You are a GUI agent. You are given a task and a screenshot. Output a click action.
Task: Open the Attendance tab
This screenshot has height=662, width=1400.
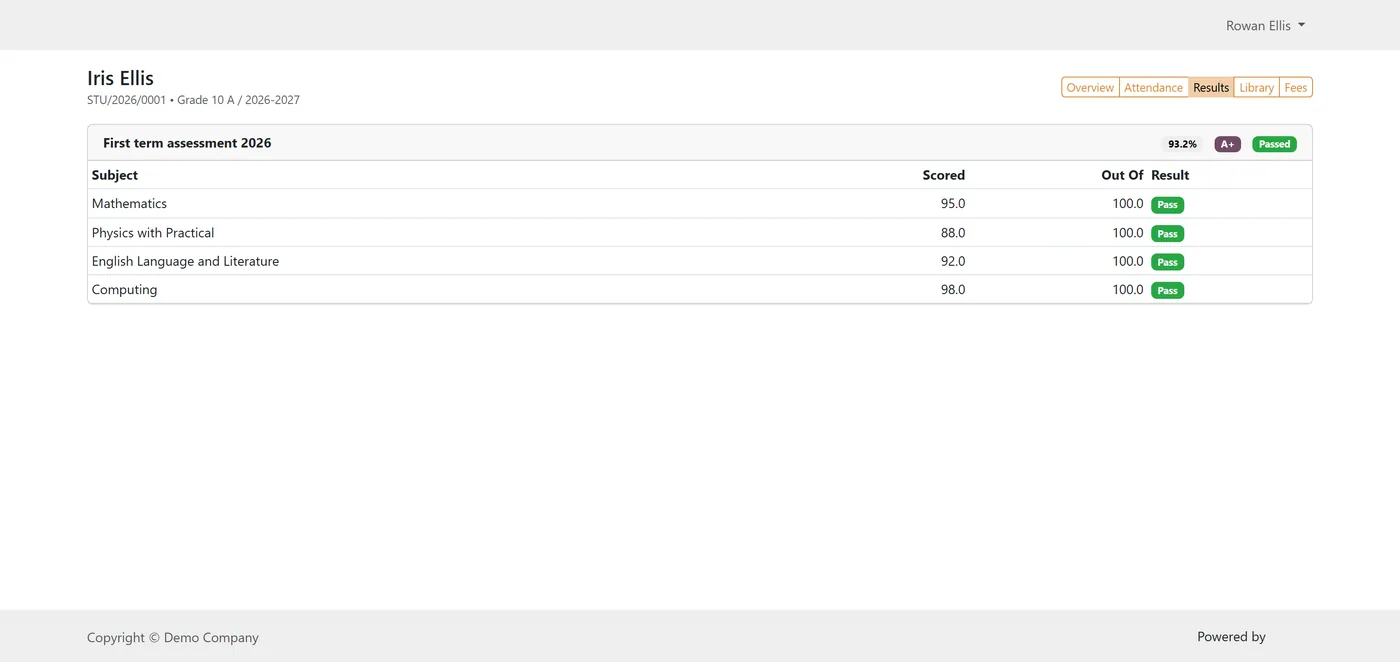pyautogui.click(x=1153, y=88)
